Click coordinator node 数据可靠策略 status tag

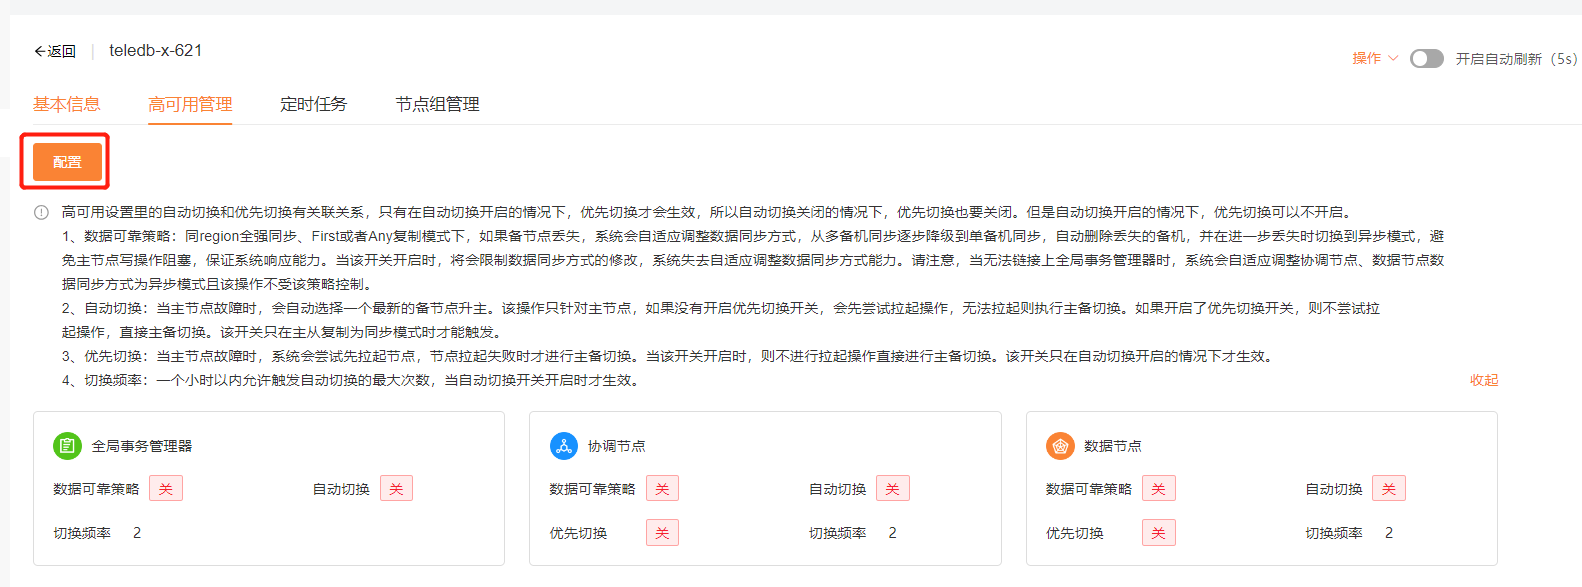[x=662, y=489]
